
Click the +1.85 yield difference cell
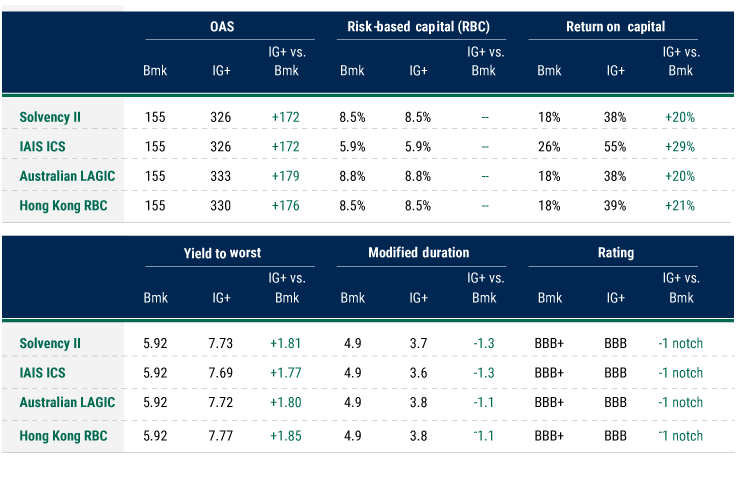(287, 436)
